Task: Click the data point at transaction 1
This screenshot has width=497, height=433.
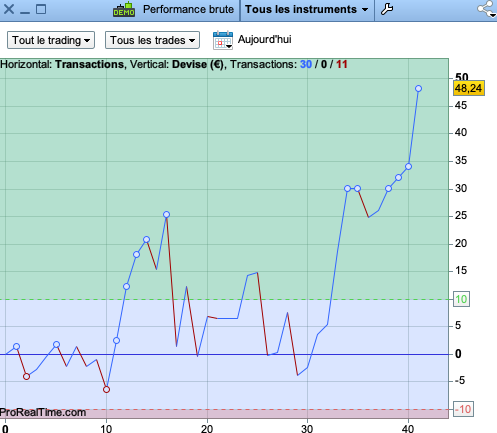Action: (x=16, y=347)
